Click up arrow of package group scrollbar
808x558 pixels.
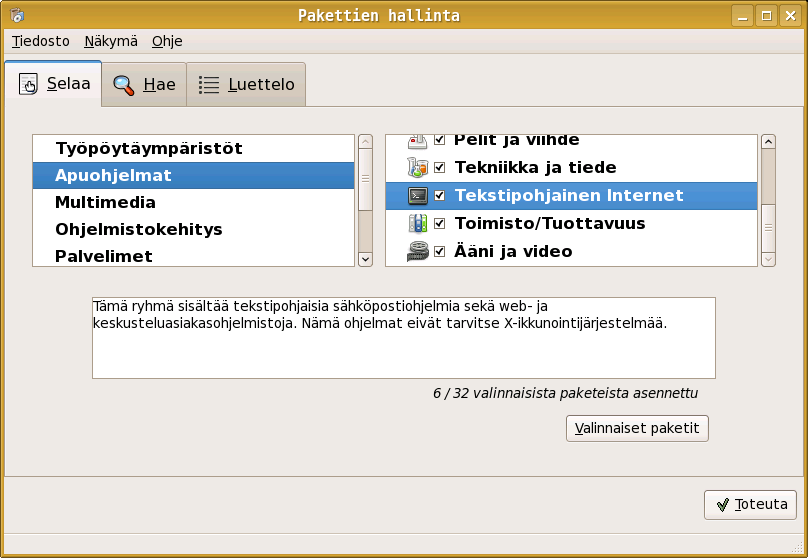[768, 142]
